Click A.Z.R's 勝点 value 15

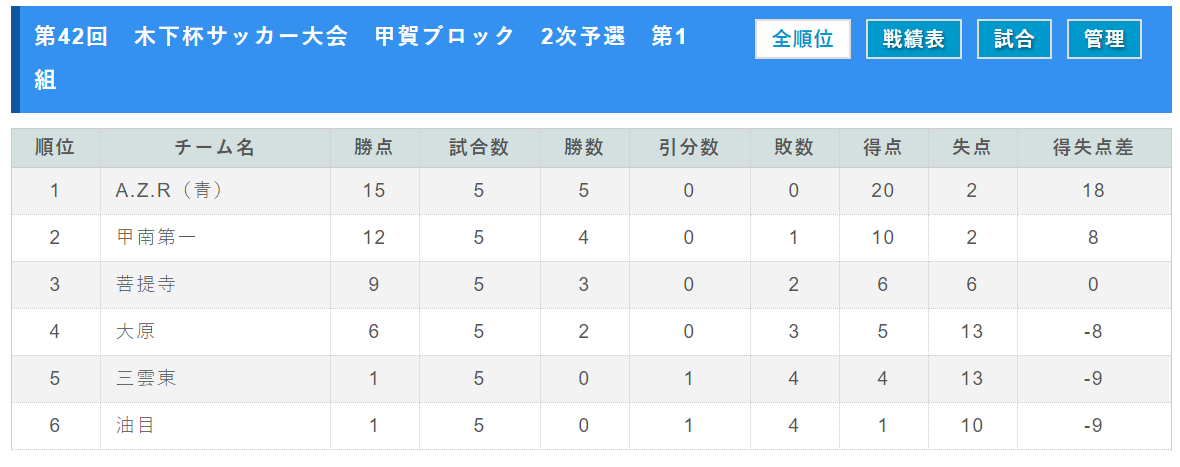pyautogui.click(x=374, y=190)
